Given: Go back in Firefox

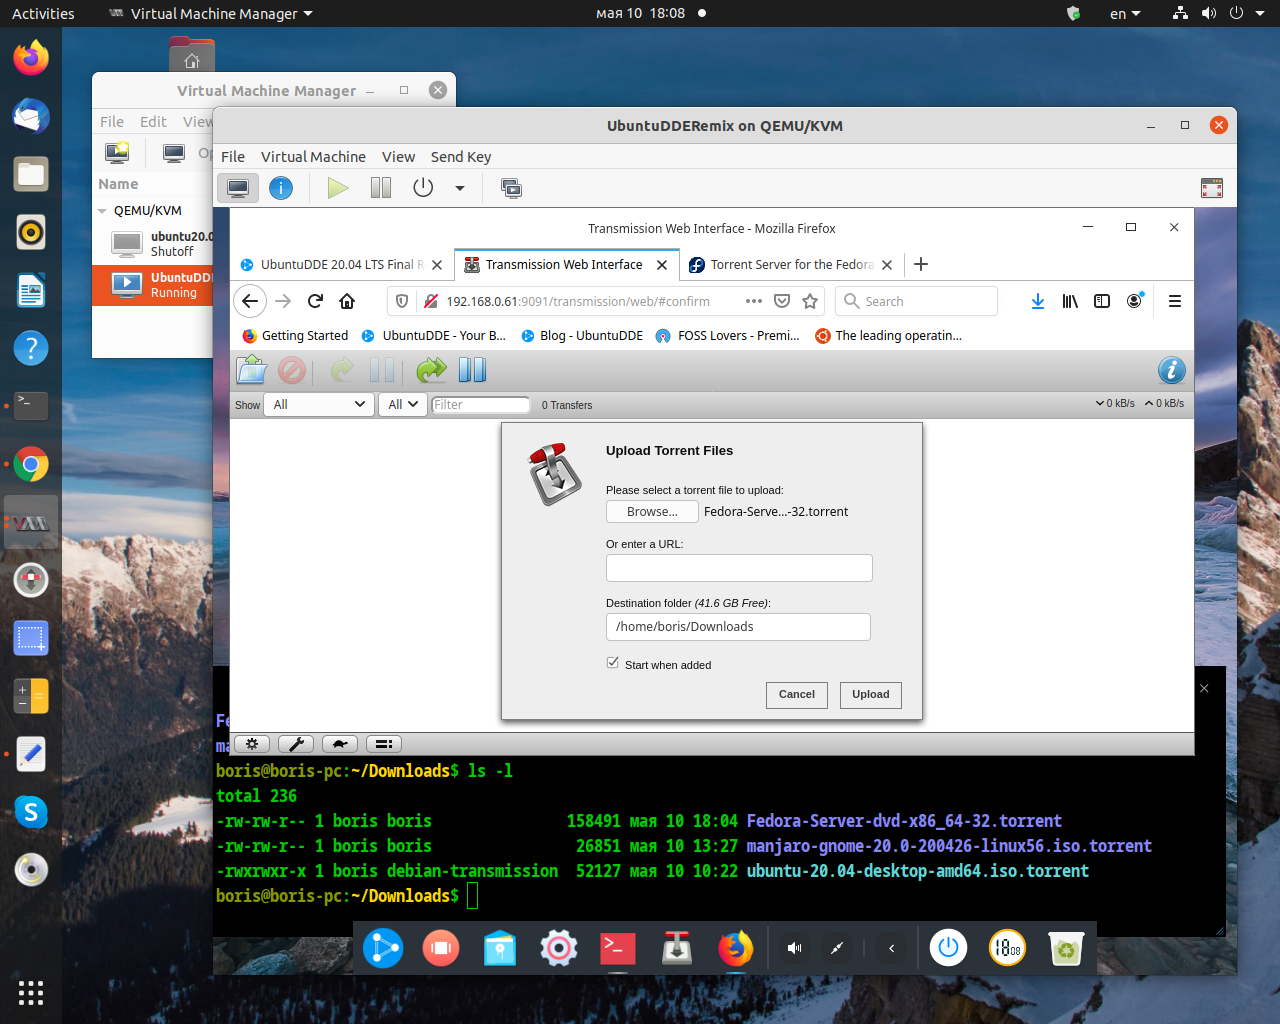Looking at the screenshot, I should pos(250,301).
